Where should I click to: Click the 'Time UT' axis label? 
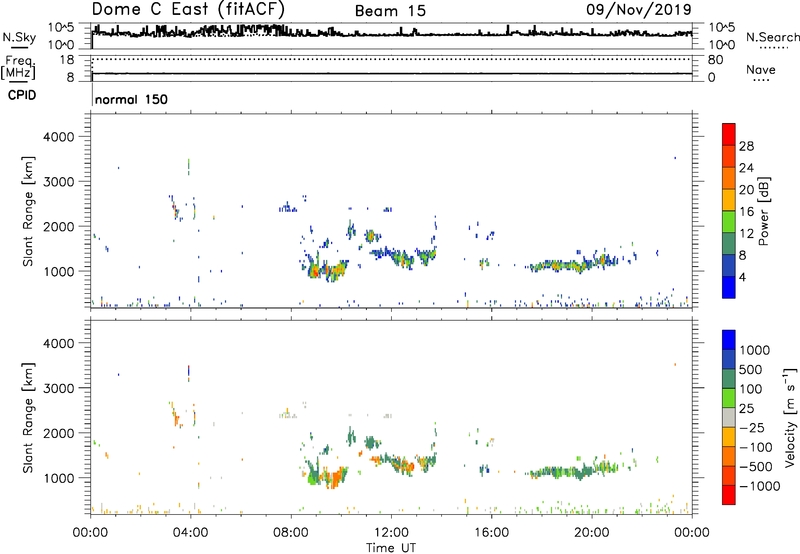click(x=391, y=548)
